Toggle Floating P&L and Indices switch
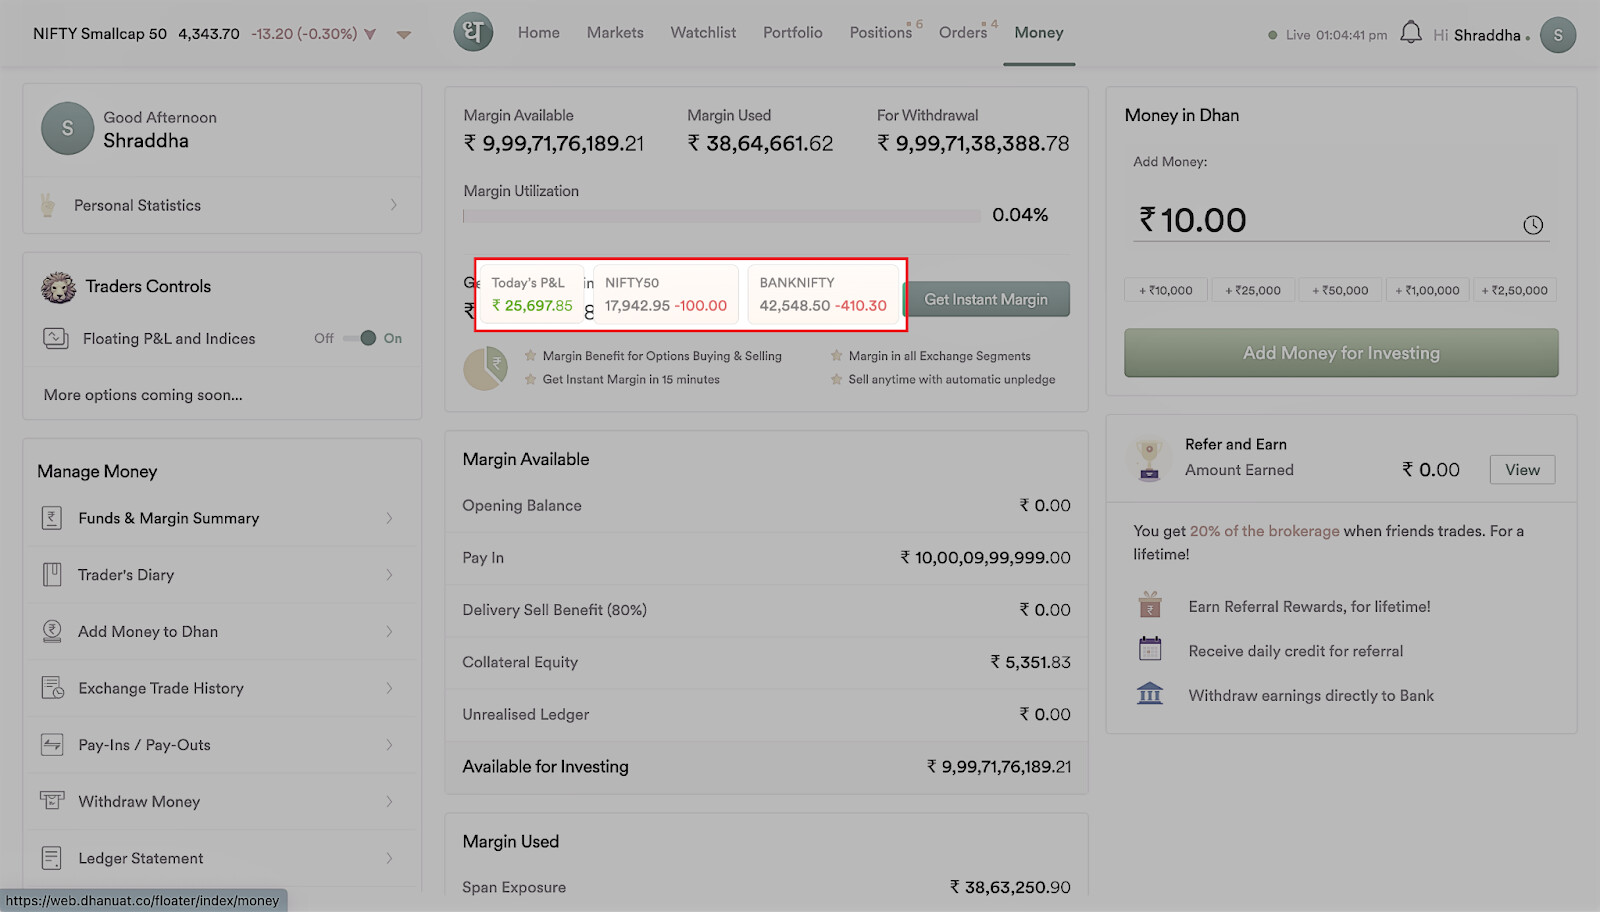This screenshot has height=912, width=1600. pos(361,338)
